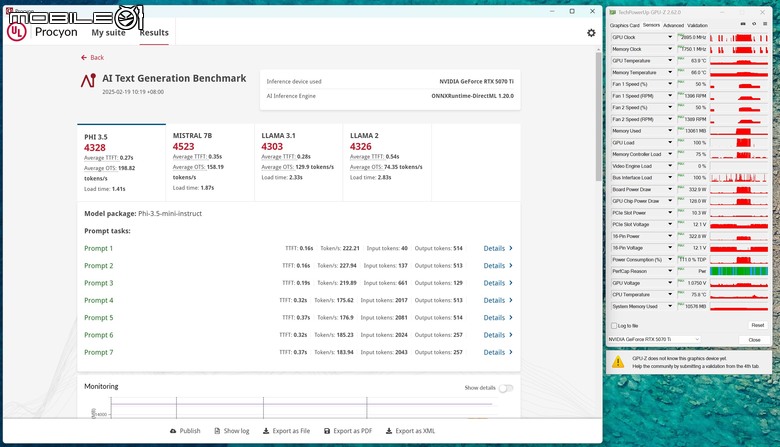Enable the Log to file checkbox
The image size is (780, 447).
(x=614, y=326)
